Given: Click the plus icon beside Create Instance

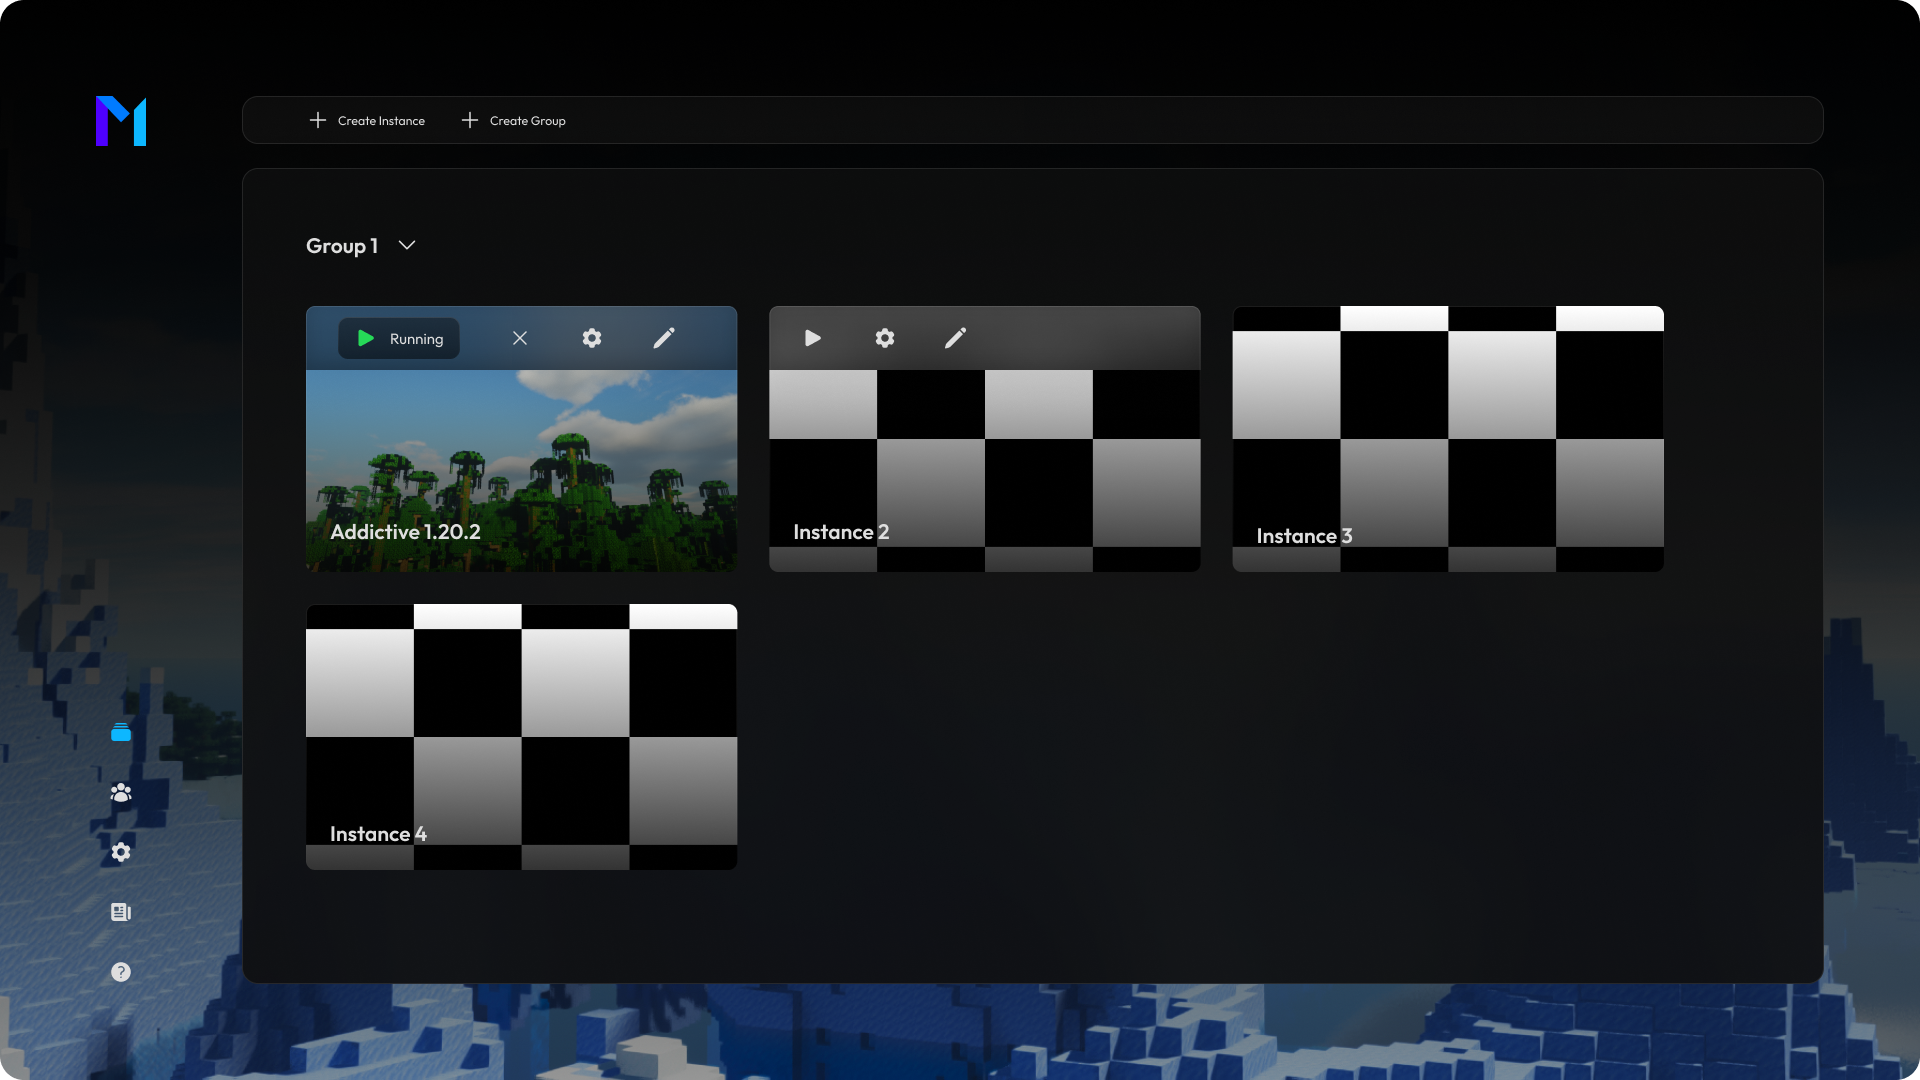Looking at the screenshot, I should click(318, 120).
